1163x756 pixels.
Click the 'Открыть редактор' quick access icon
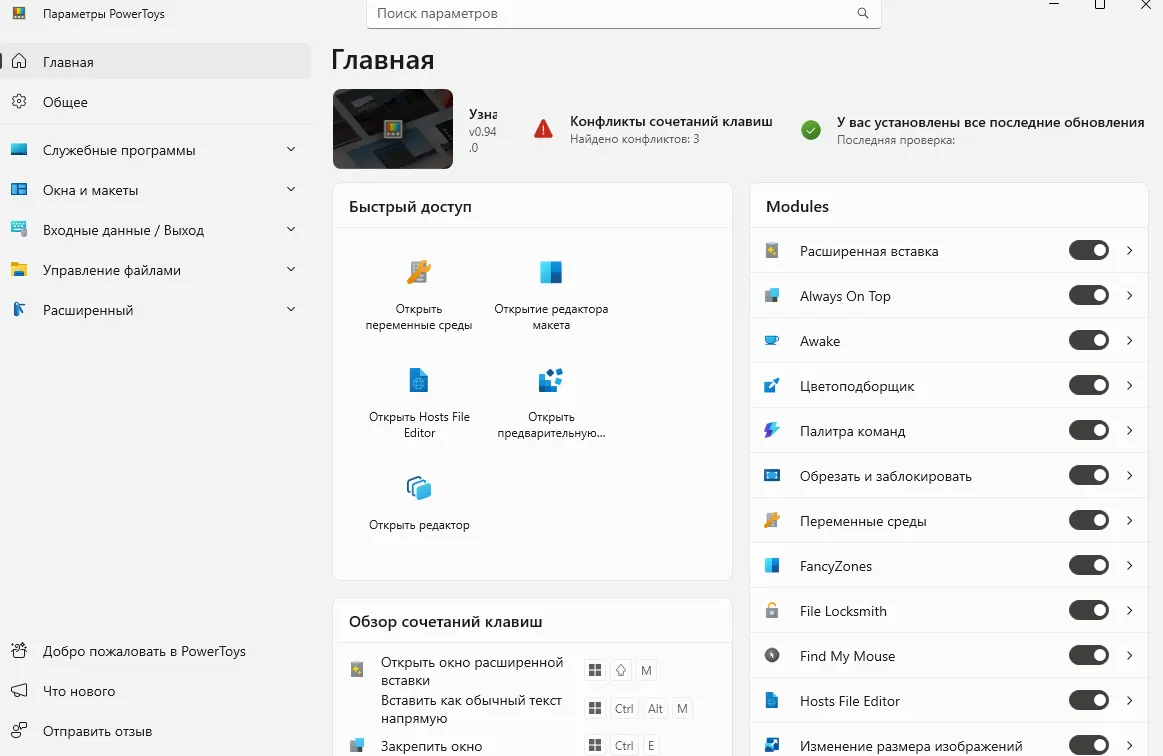[x=418, y=488]
